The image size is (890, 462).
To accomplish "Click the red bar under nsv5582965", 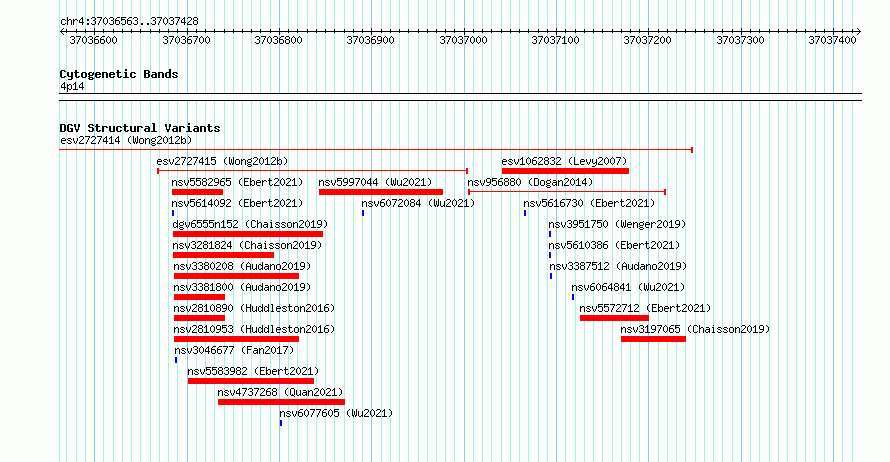I will [x=198, y=192].
